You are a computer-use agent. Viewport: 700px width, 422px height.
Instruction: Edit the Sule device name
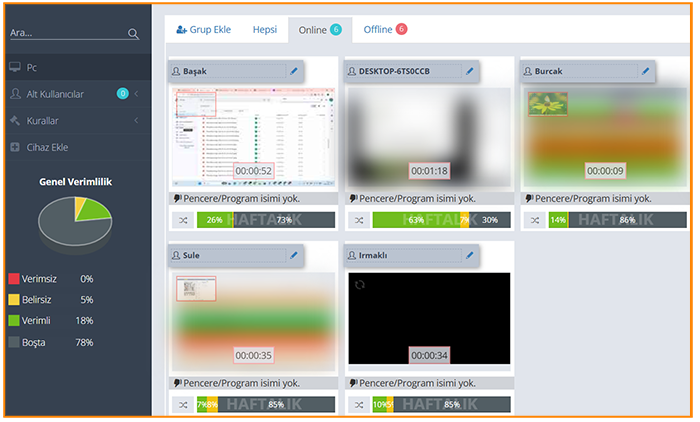coord(294,255)
